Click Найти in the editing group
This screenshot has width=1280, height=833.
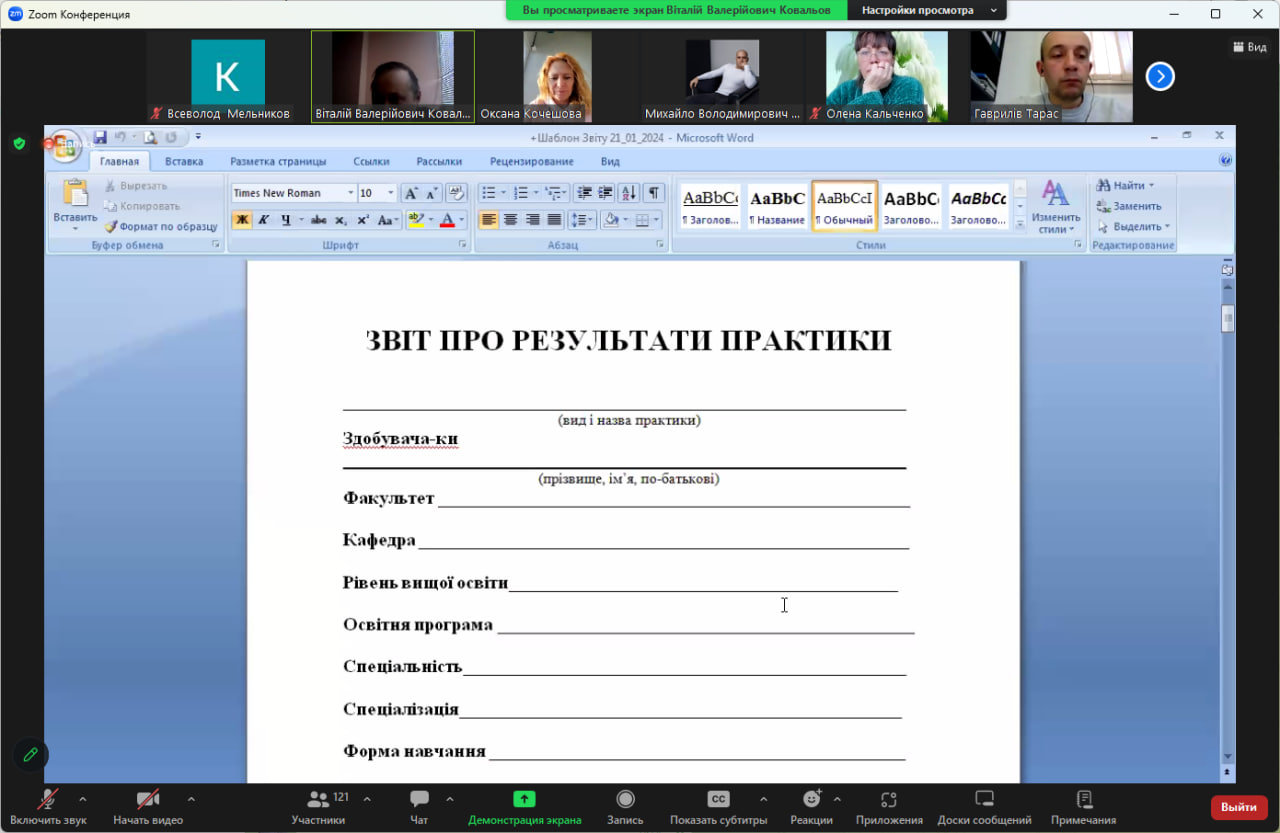pos(1125,185)
